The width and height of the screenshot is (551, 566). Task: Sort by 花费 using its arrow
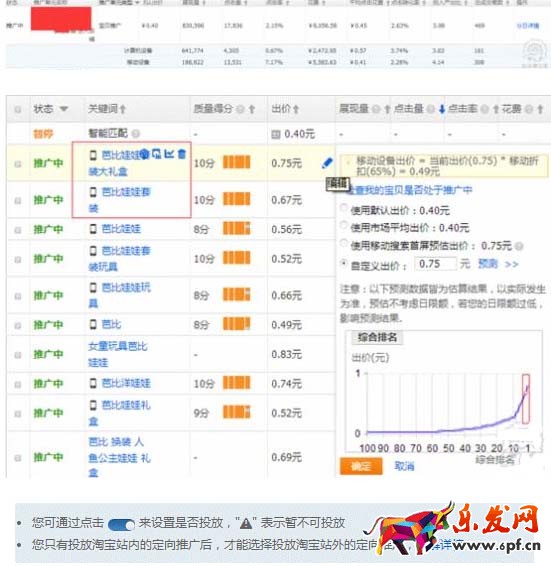pos(540,109)
